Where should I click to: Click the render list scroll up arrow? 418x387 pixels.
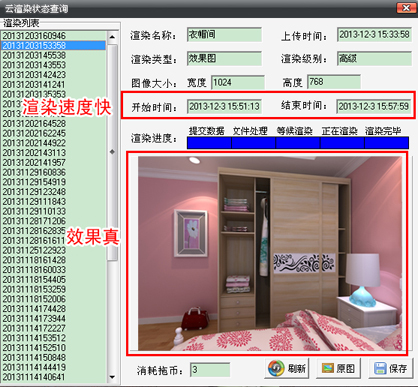point(112,37)
